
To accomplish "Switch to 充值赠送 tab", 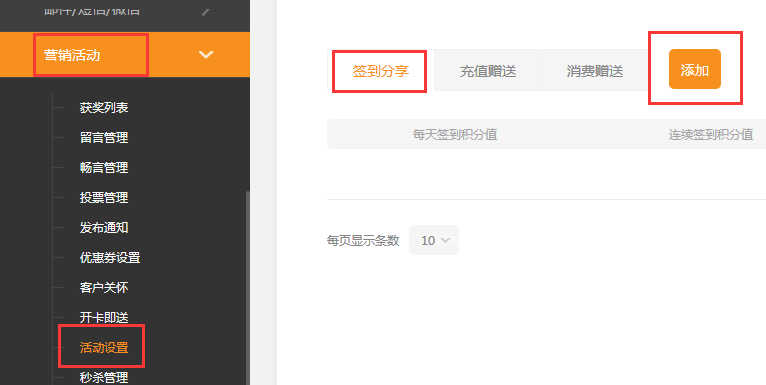I will tap(488, 71).
